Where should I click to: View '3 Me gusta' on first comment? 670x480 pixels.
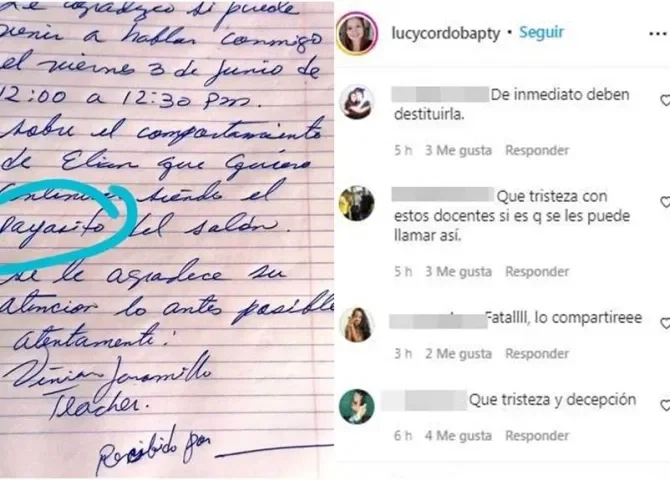(x=458, y=150)
